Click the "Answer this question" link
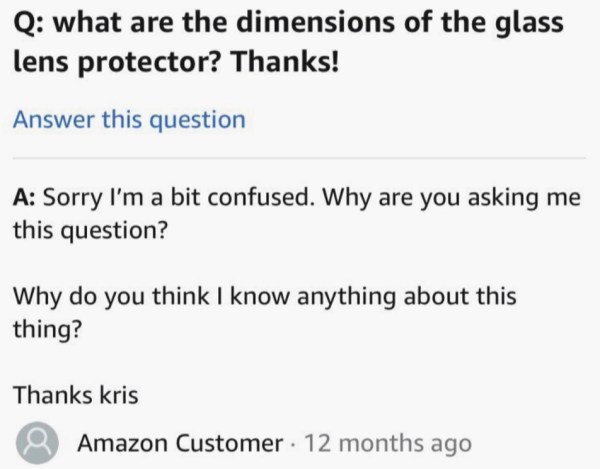The image size is (600, 469). click(x=128, y=120)
